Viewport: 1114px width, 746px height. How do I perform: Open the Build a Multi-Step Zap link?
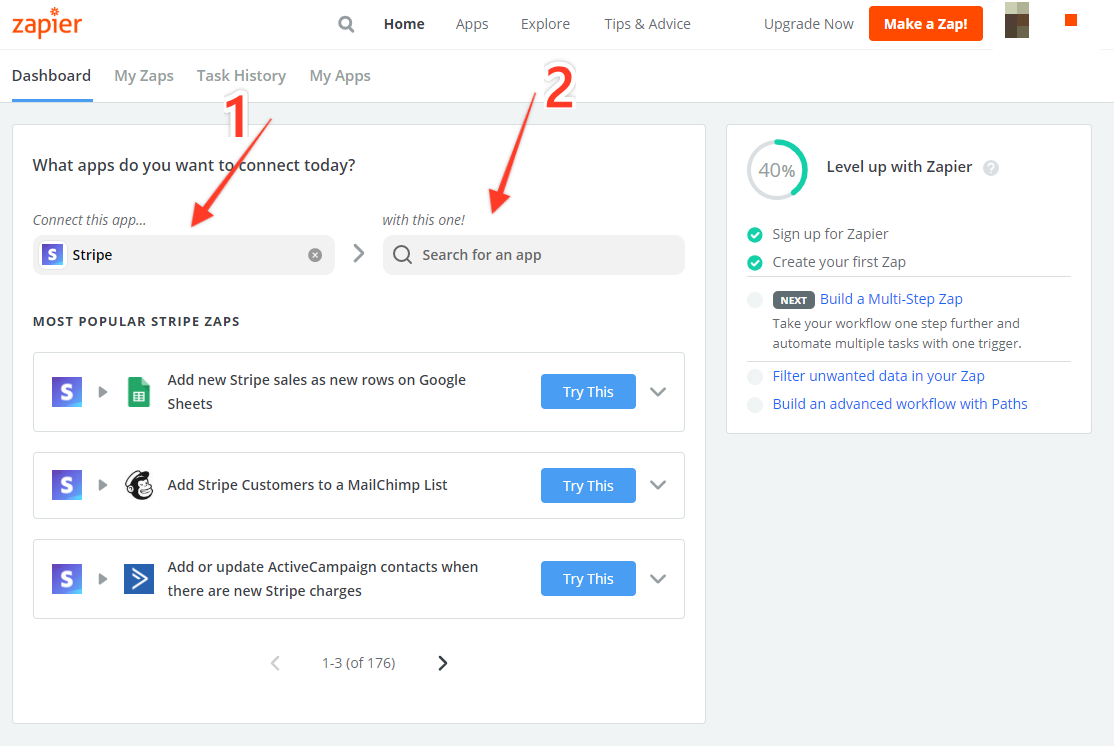coord(890,298)
